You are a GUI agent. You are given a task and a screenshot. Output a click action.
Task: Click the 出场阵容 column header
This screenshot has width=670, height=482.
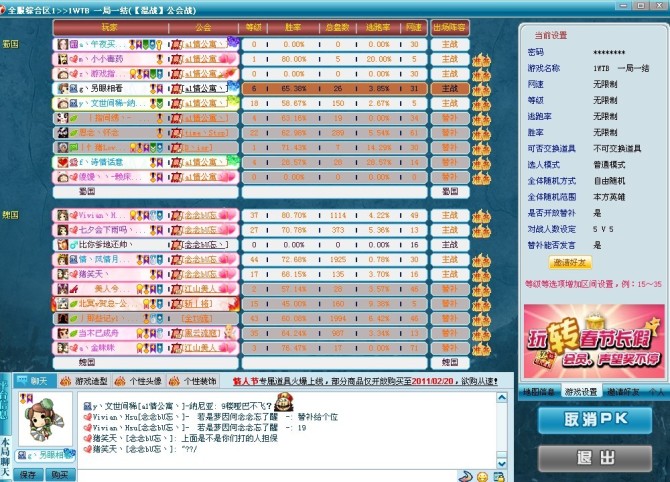pyautogui.click(x=450, y=27)
